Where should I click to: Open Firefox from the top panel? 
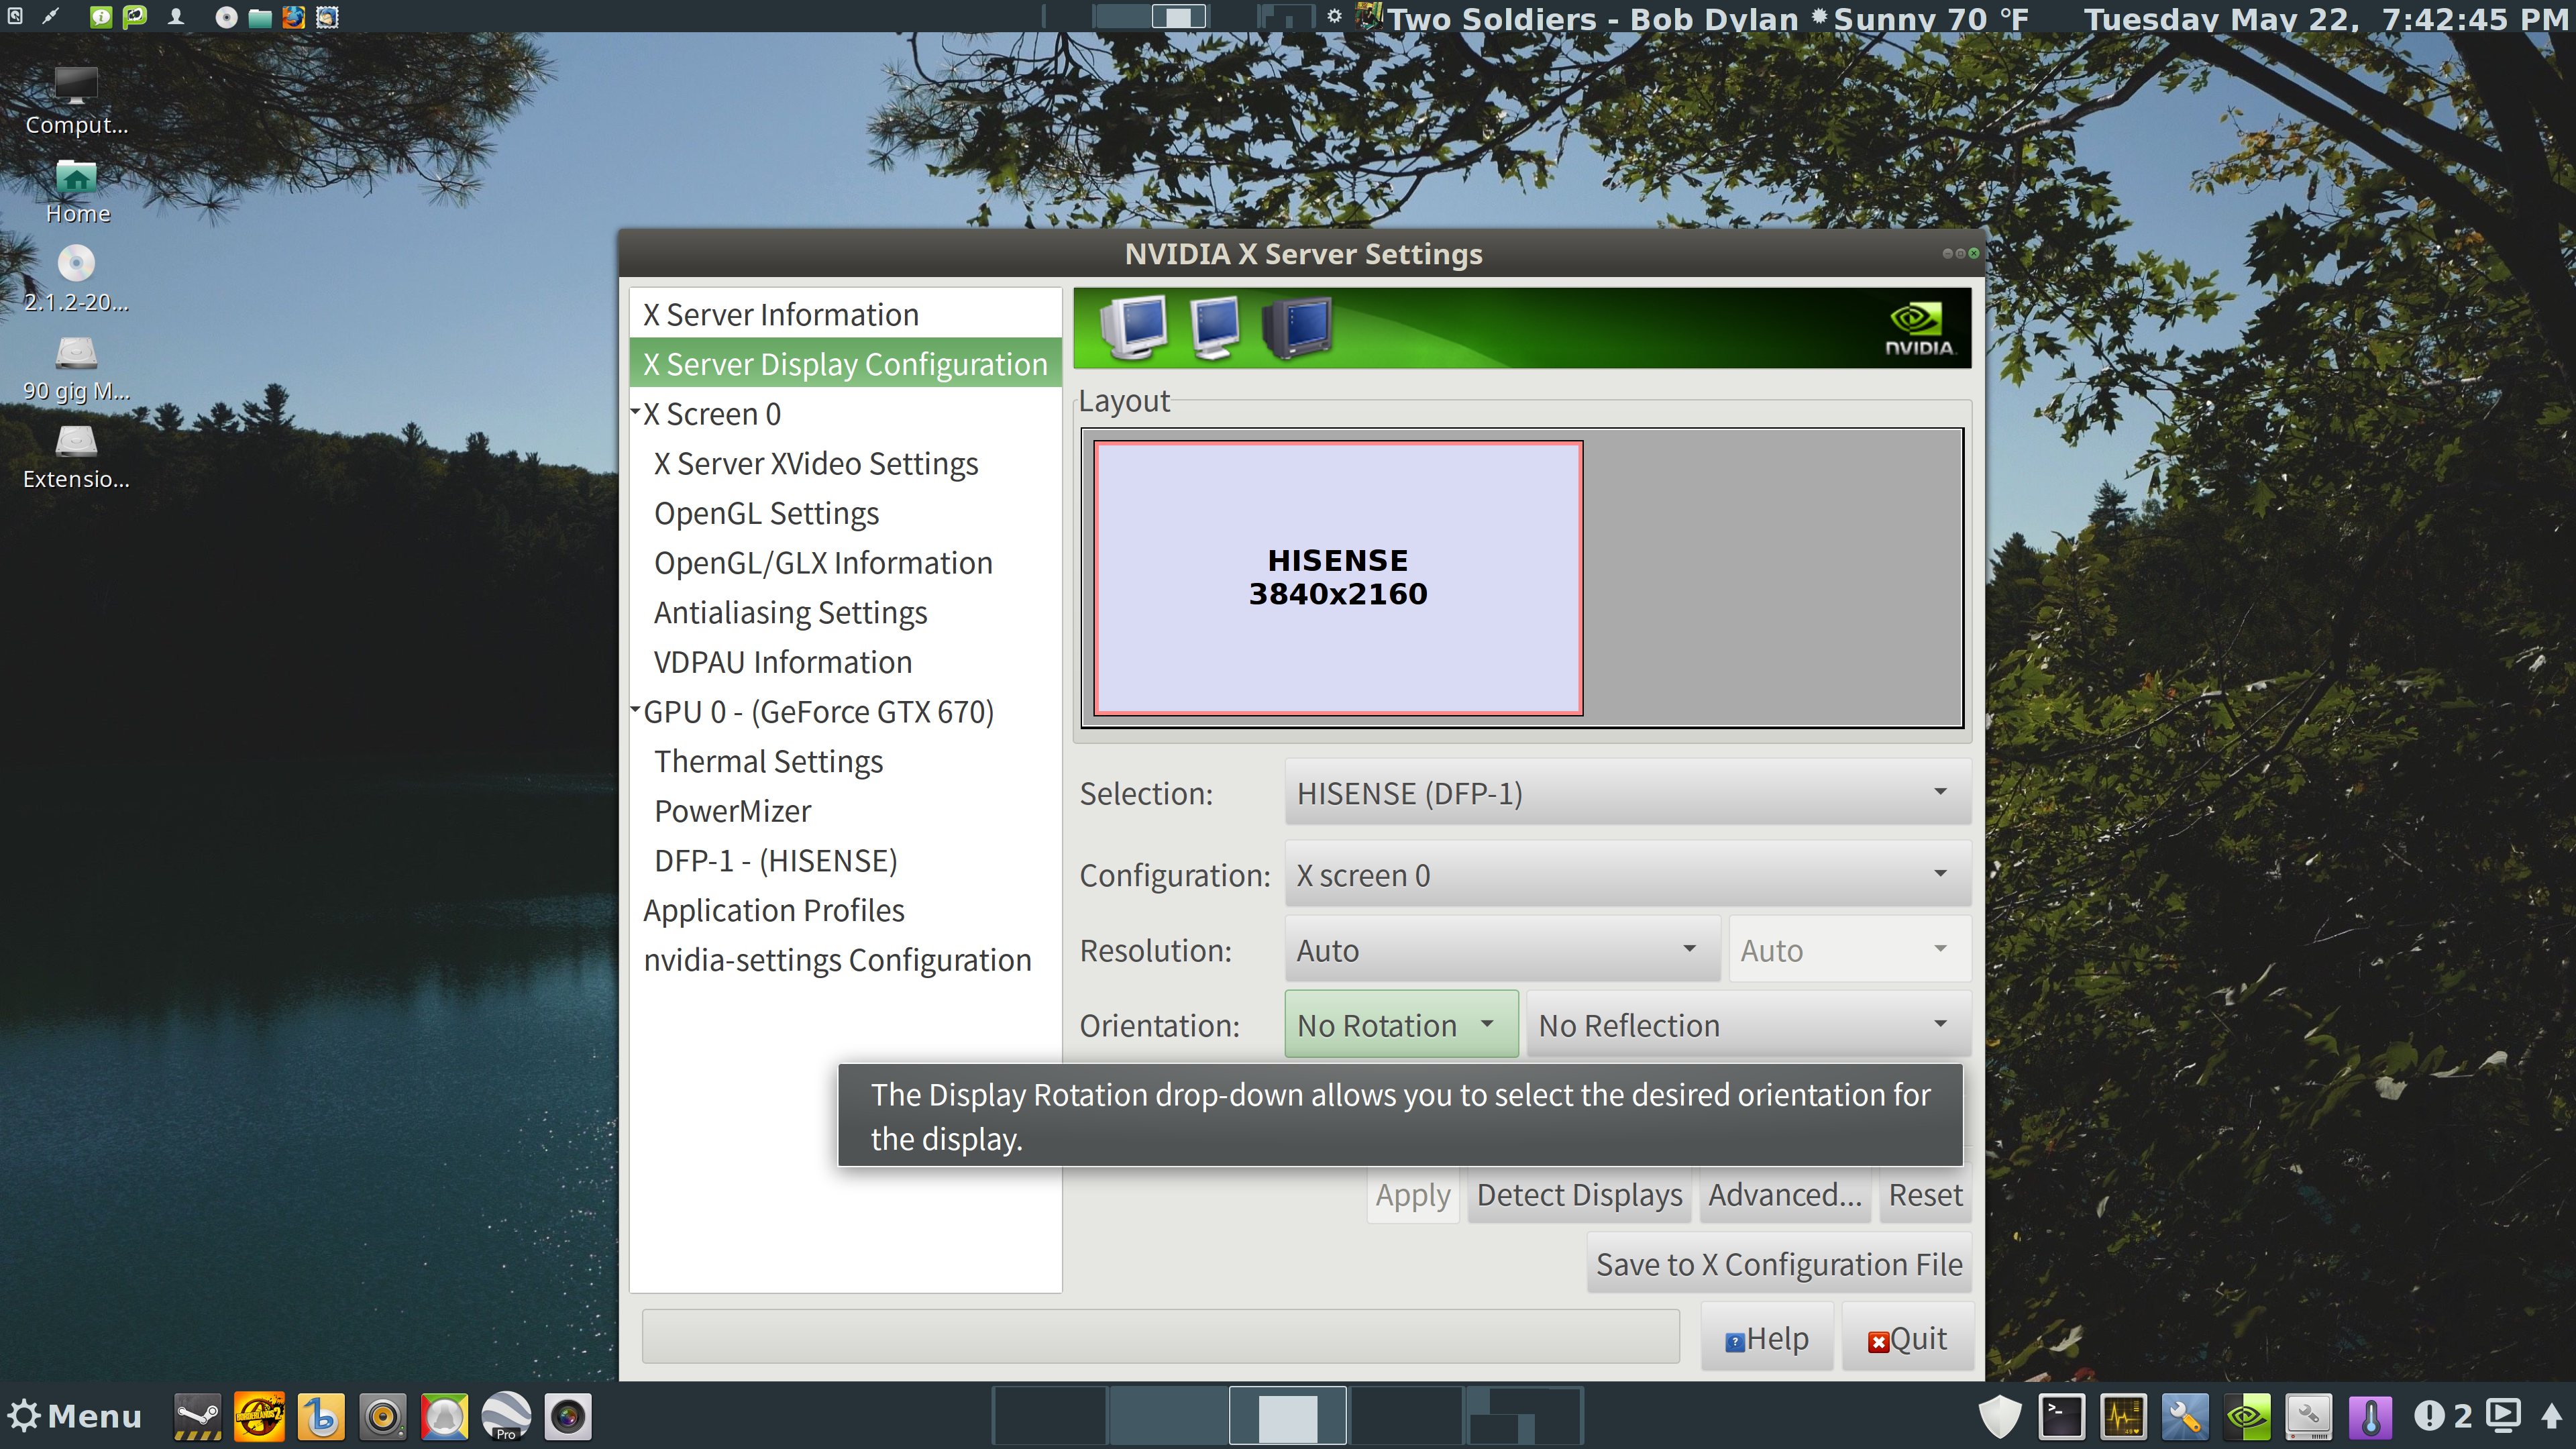click(293, 17)
